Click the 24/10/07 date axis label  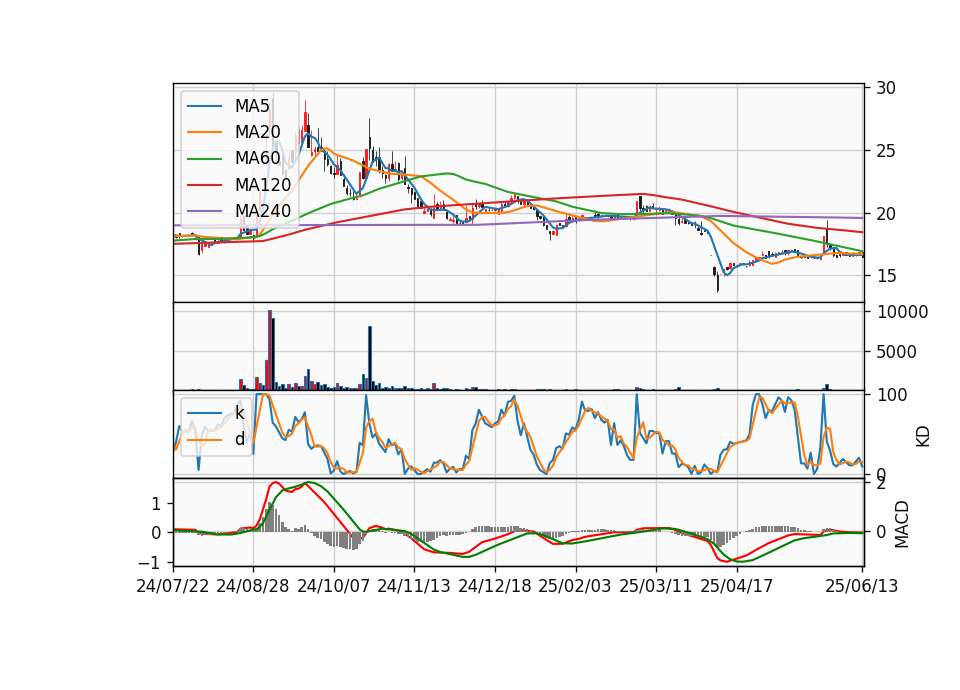coord(334,586)
